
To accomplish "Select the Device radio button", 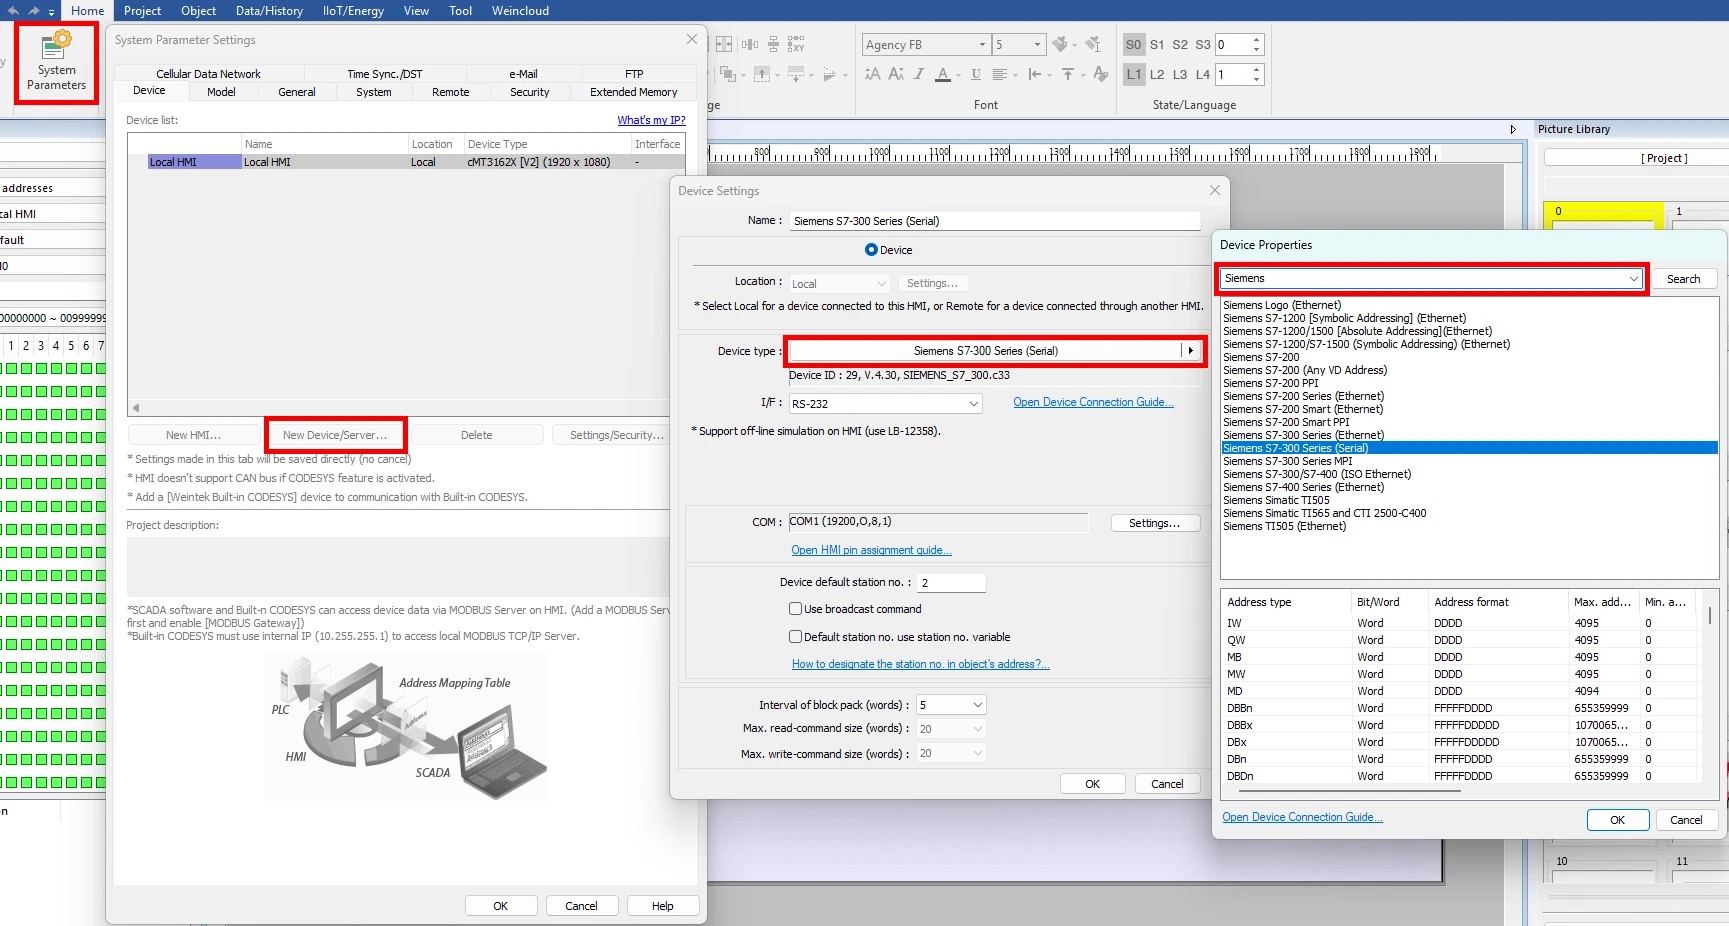I will 871,250.
